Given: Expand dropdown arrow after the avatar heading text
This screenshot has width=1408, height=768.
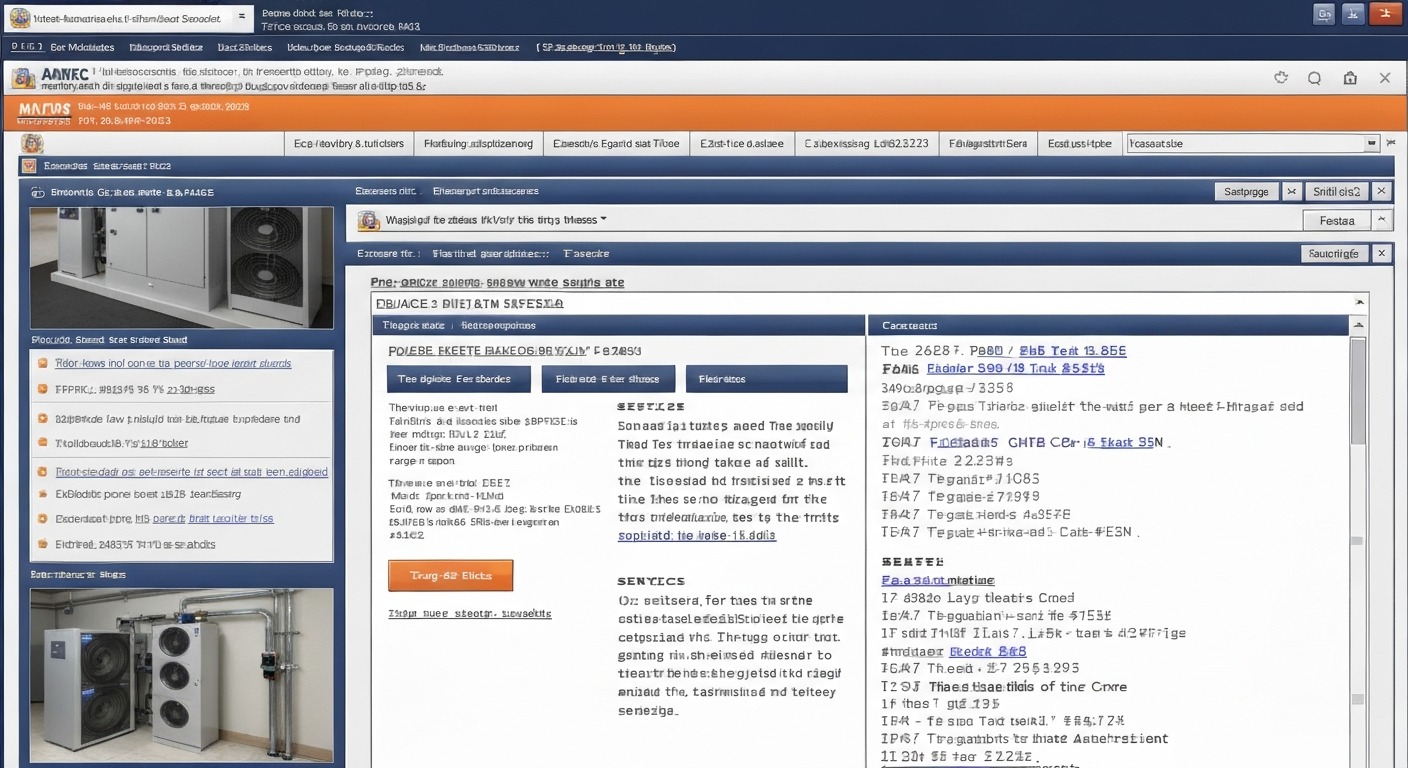Looking at the screenshot, I should pyautogui.click(x=603, y=219).
